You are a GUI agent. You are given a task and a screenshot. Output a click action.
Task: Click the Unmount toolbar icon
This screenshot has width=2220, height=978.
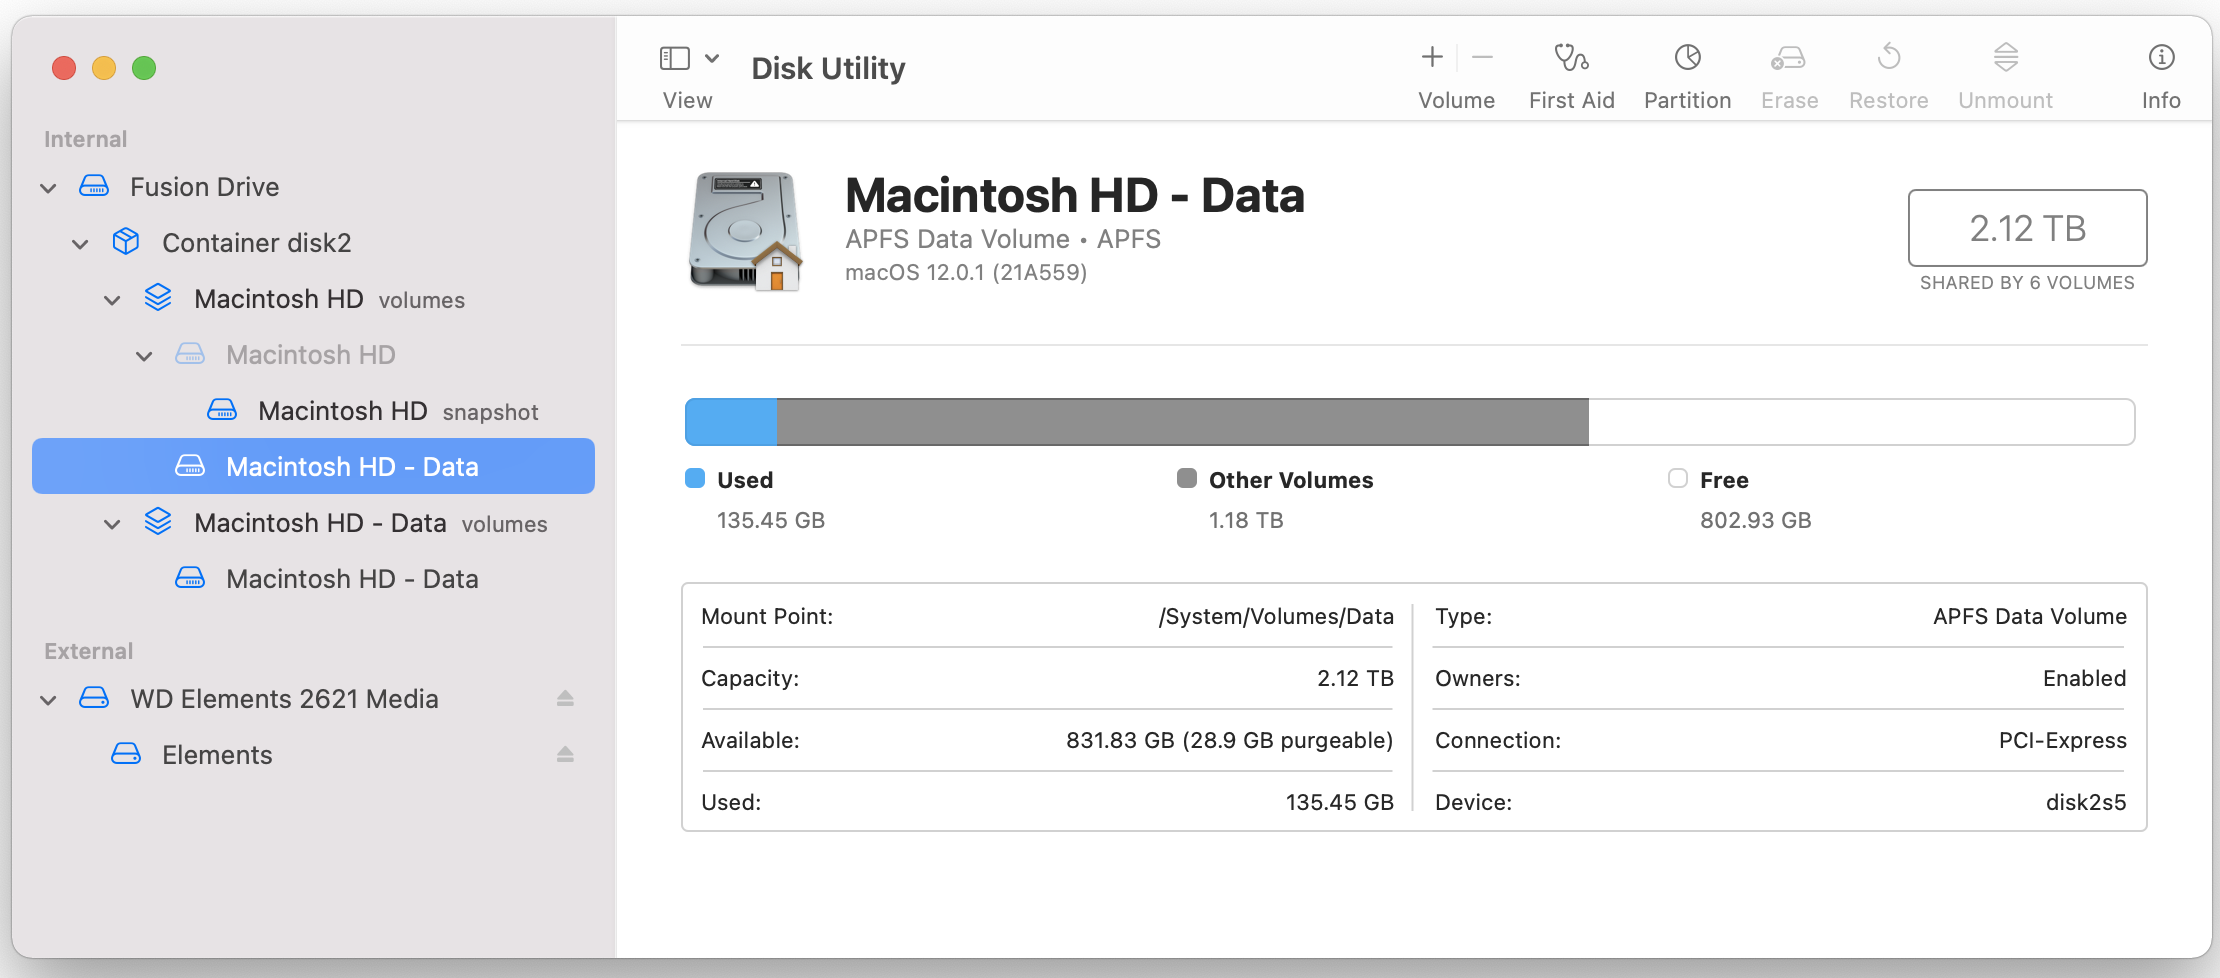[x=2005, y=59]
